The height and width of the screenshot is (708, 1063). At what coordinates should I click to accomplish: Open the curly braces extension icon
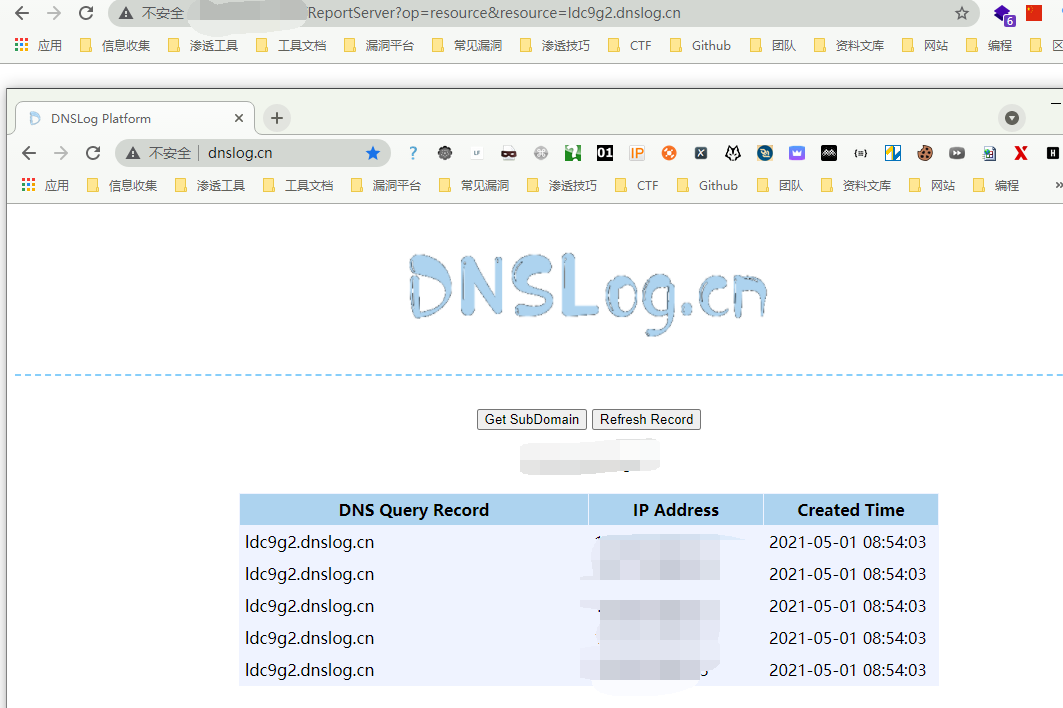860,153
